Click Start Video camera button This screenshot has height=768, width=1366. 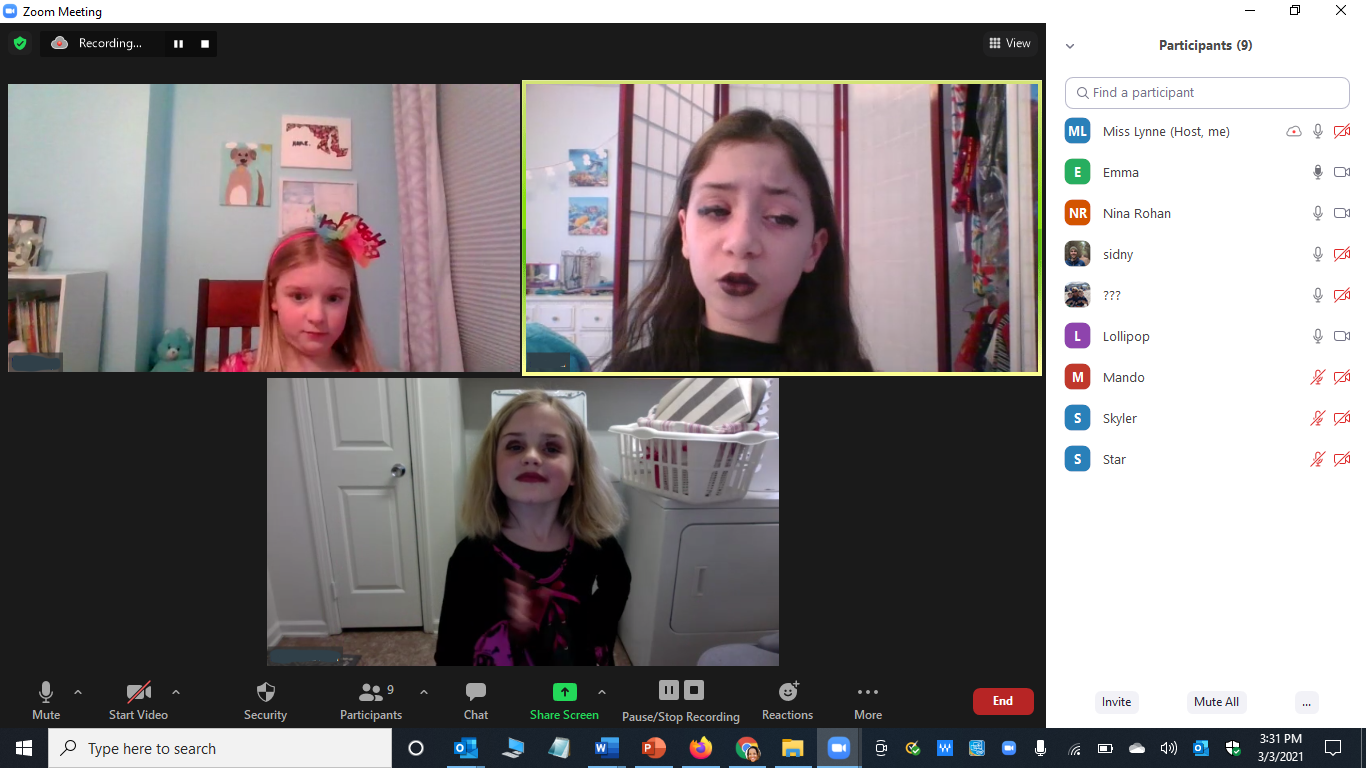point(138,700)
